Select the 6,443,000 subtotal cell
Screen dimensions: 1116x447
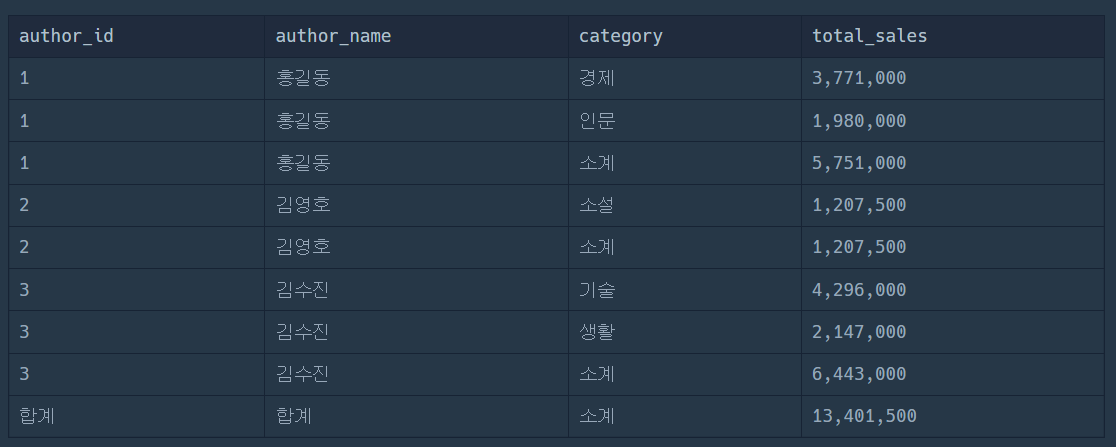coord(953,374)
